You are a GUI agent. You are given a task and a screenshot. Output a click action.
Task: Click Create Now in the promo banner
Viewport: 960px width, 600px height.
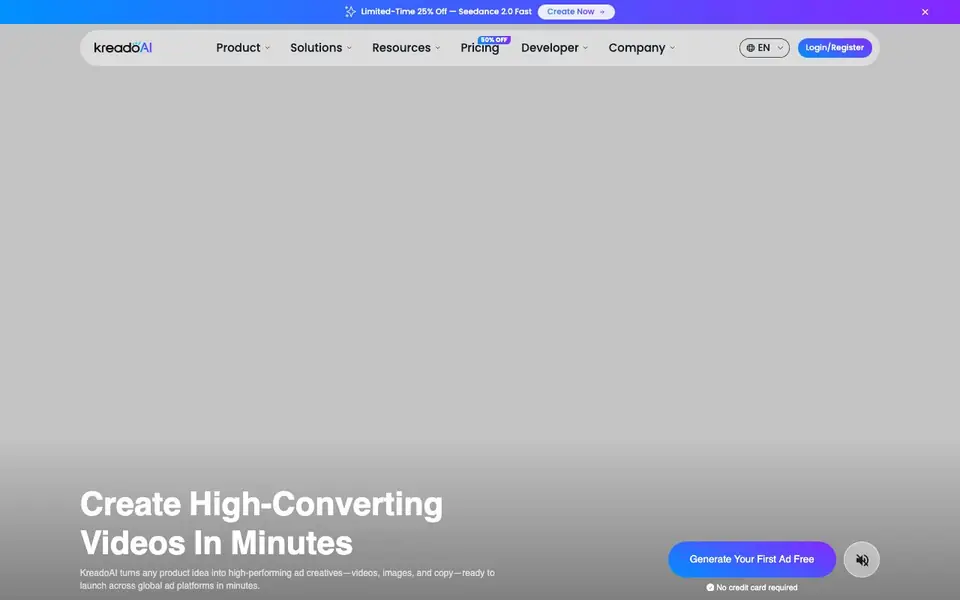pos(576,12)
